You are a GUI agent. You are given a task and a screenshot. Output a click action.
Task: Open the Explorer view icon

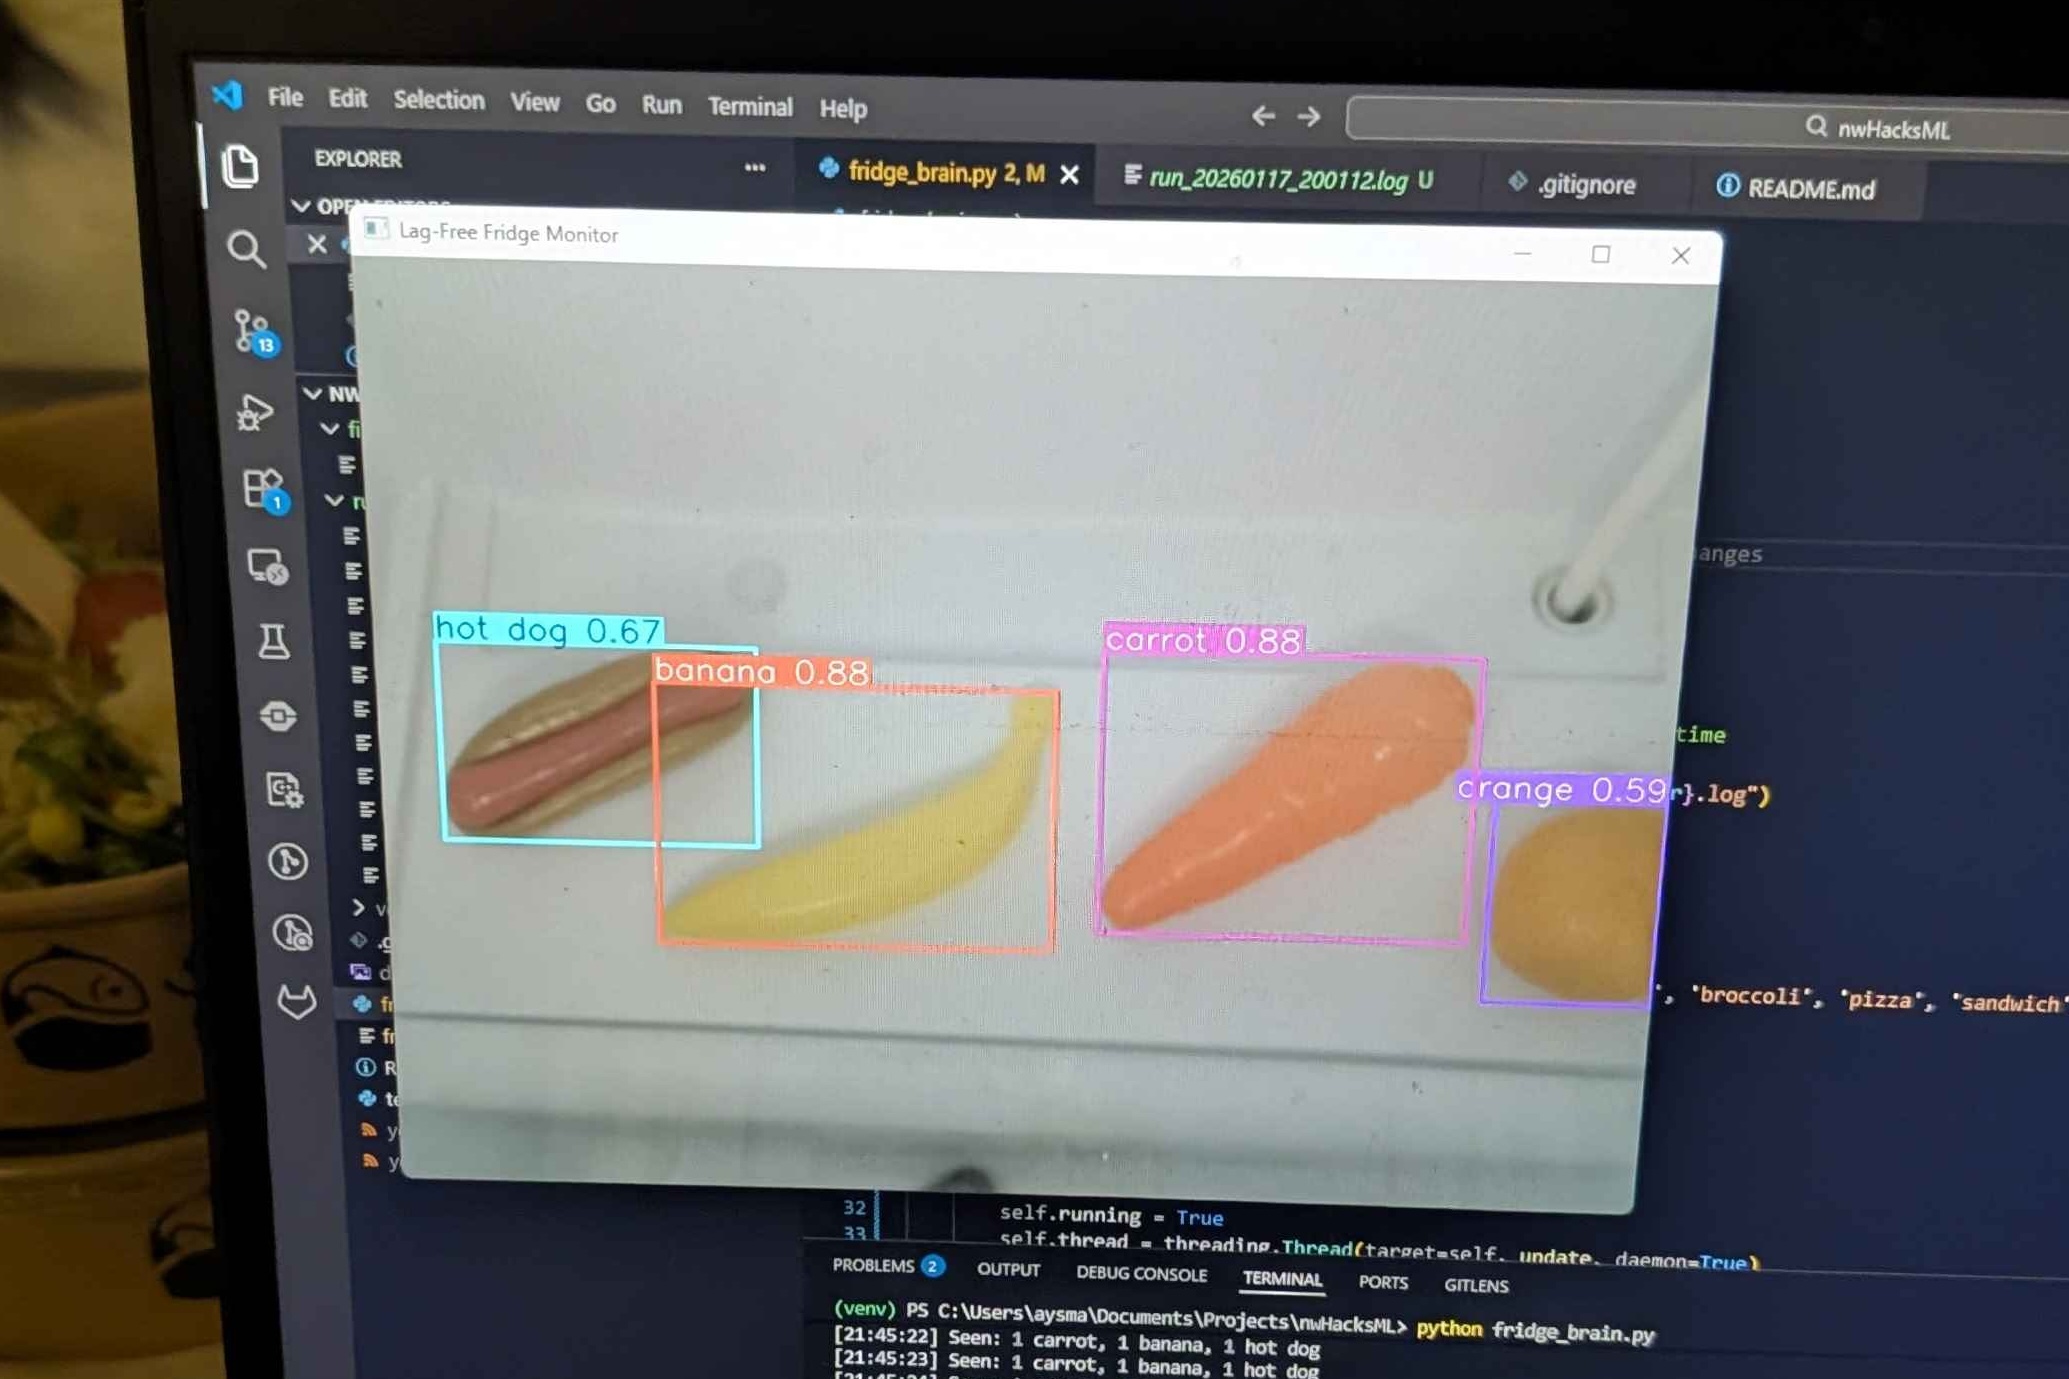(240, 167)
